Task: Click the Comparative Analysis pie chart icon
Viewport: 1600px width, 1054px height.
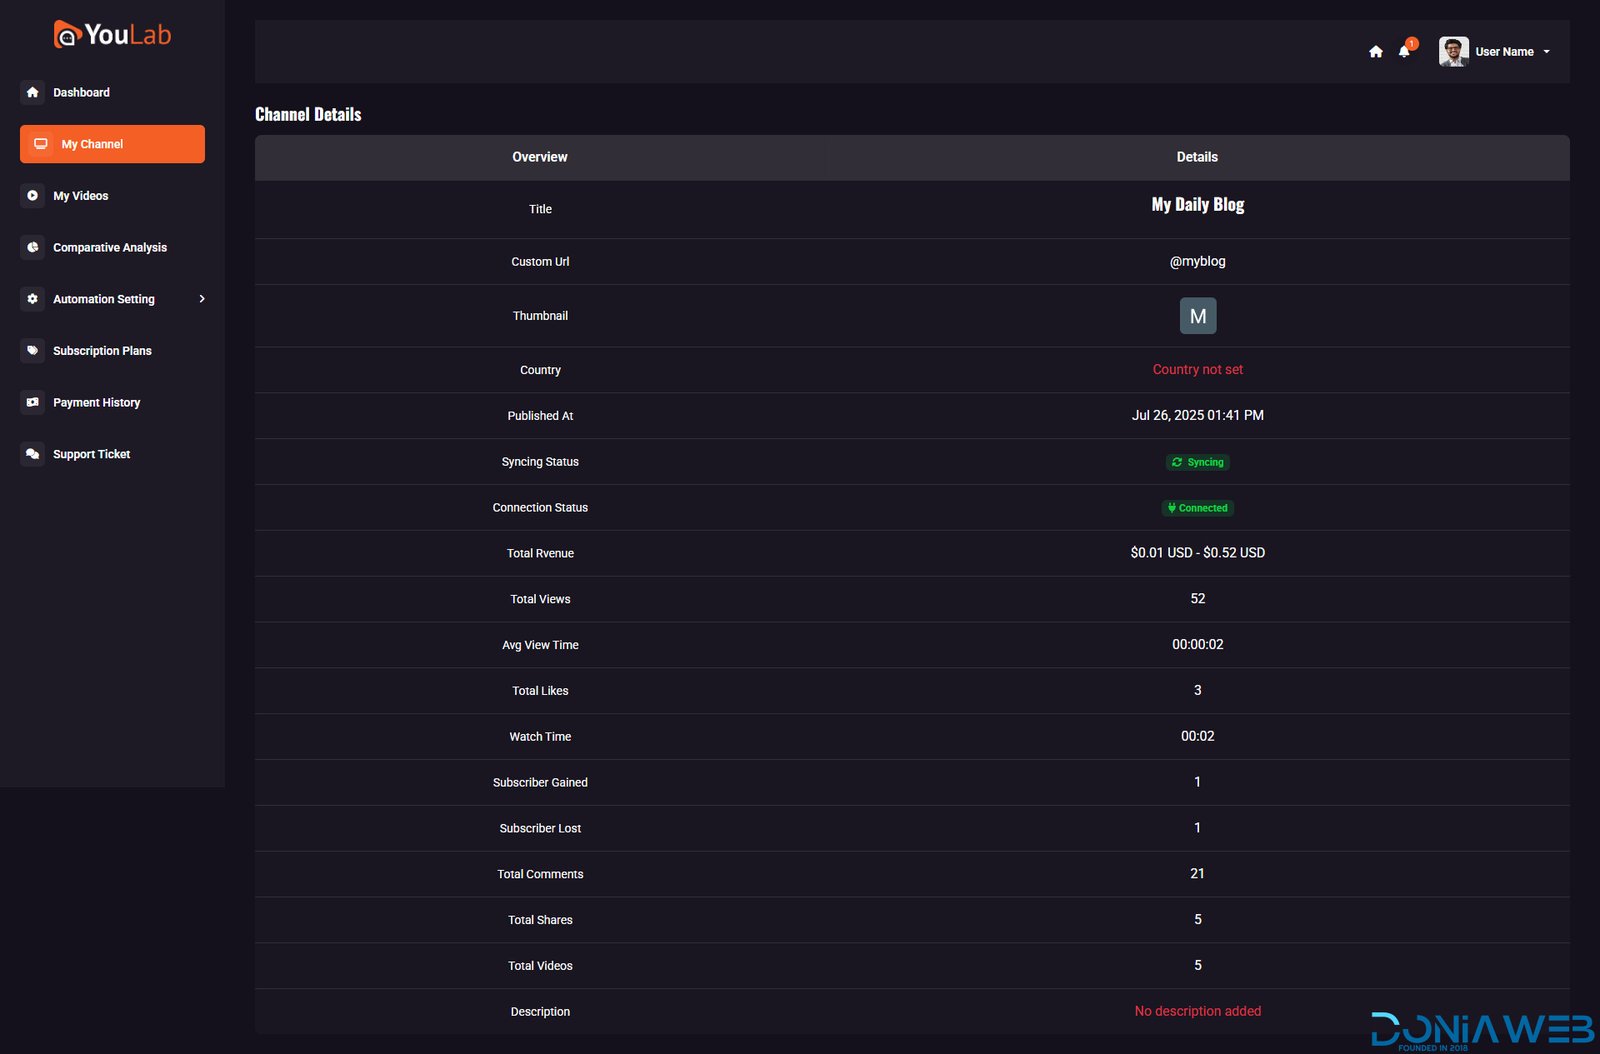Action: (33, 247)
